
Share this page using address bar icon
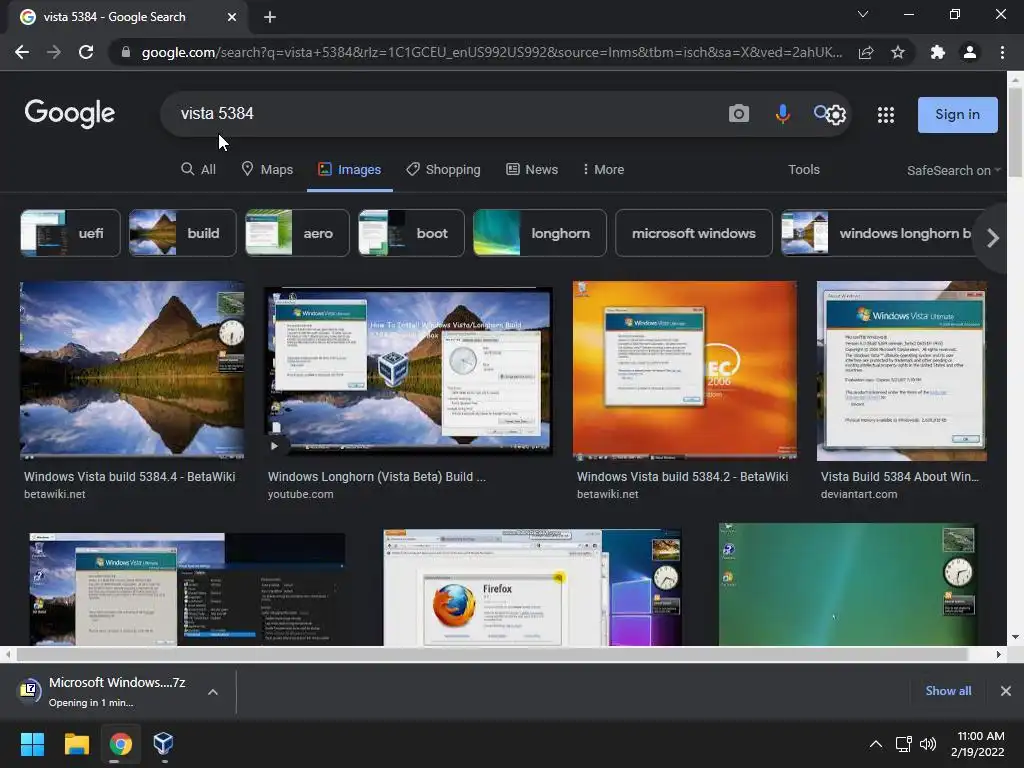click(x=866, y=52)
